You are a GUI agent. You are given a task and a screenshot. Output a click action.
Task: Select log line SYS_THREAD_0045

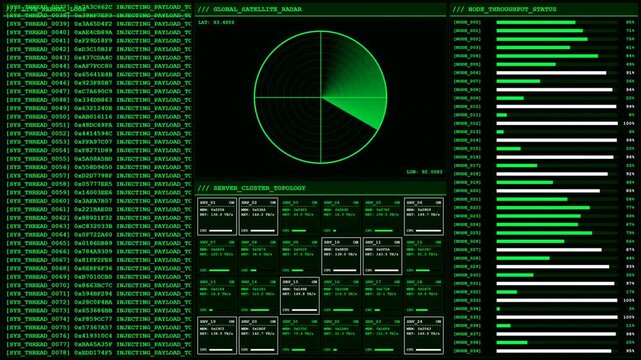[x=99, y=75]
